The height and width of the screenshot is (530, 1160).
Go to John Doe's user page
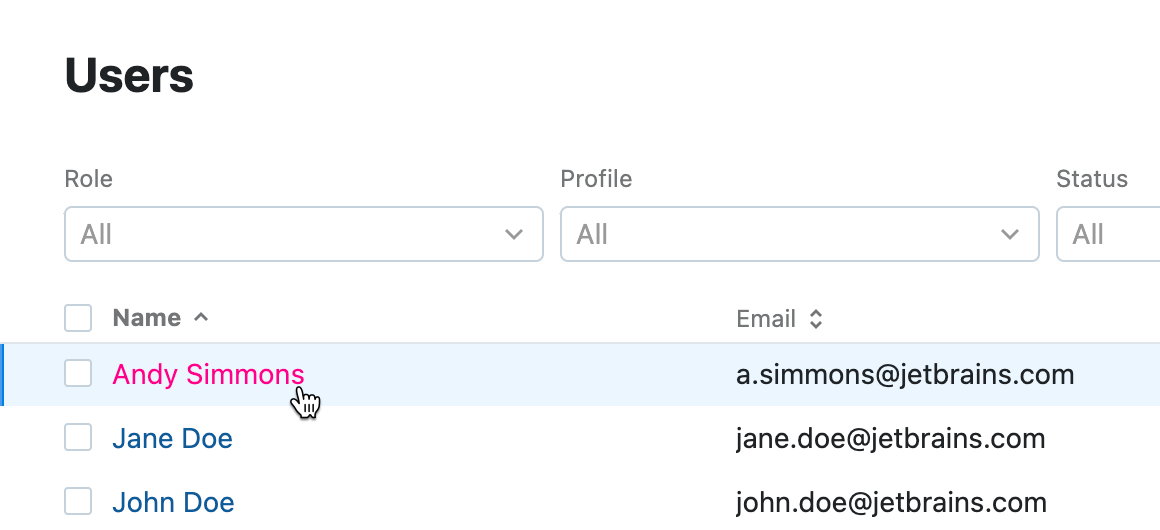point(173,502)
